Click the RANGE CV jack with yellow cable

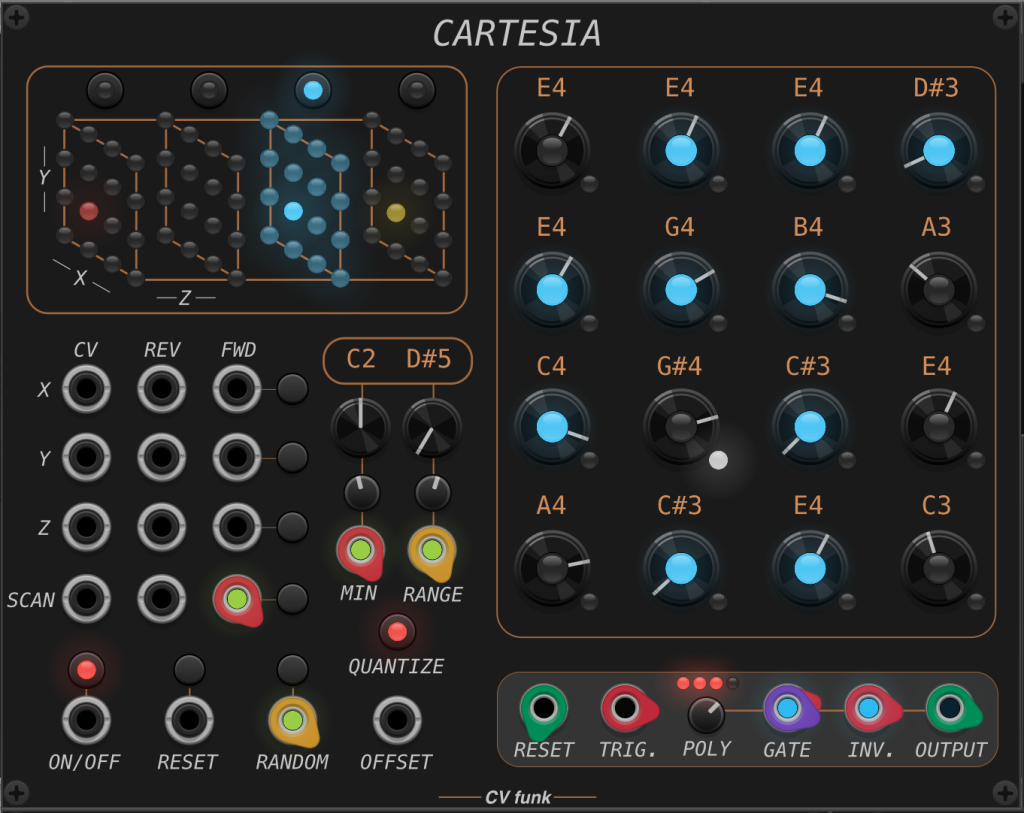[x=432, y=550]
